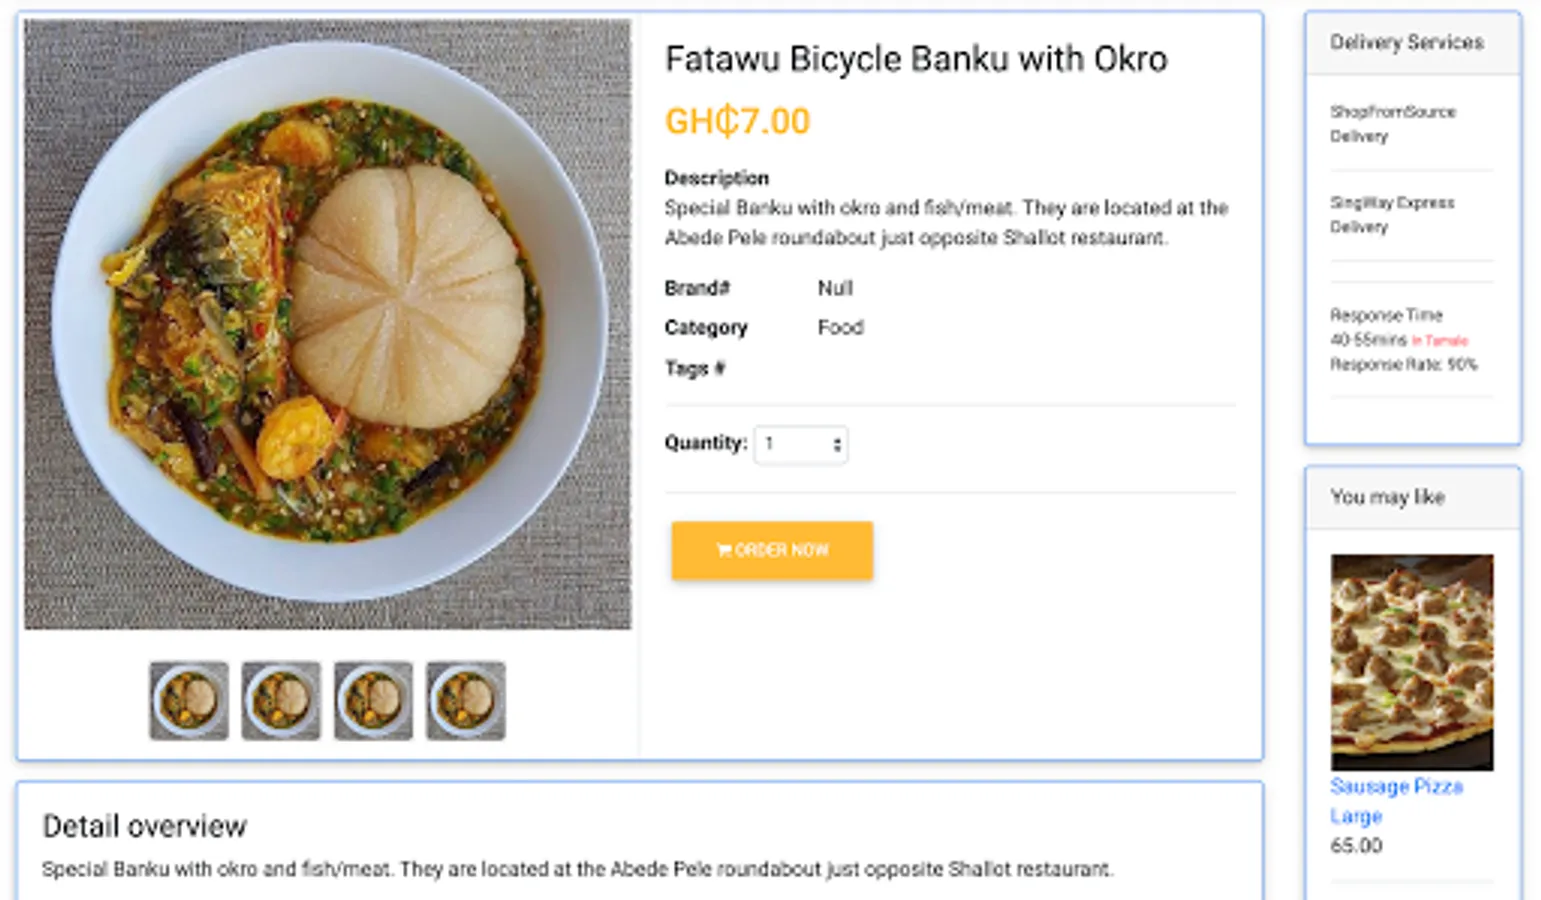The height and width of the screenshot is (900, 1541).
Task: Choose SingWay Express Delivery service
Action: pyautogui.click(x=1391, y=215)
